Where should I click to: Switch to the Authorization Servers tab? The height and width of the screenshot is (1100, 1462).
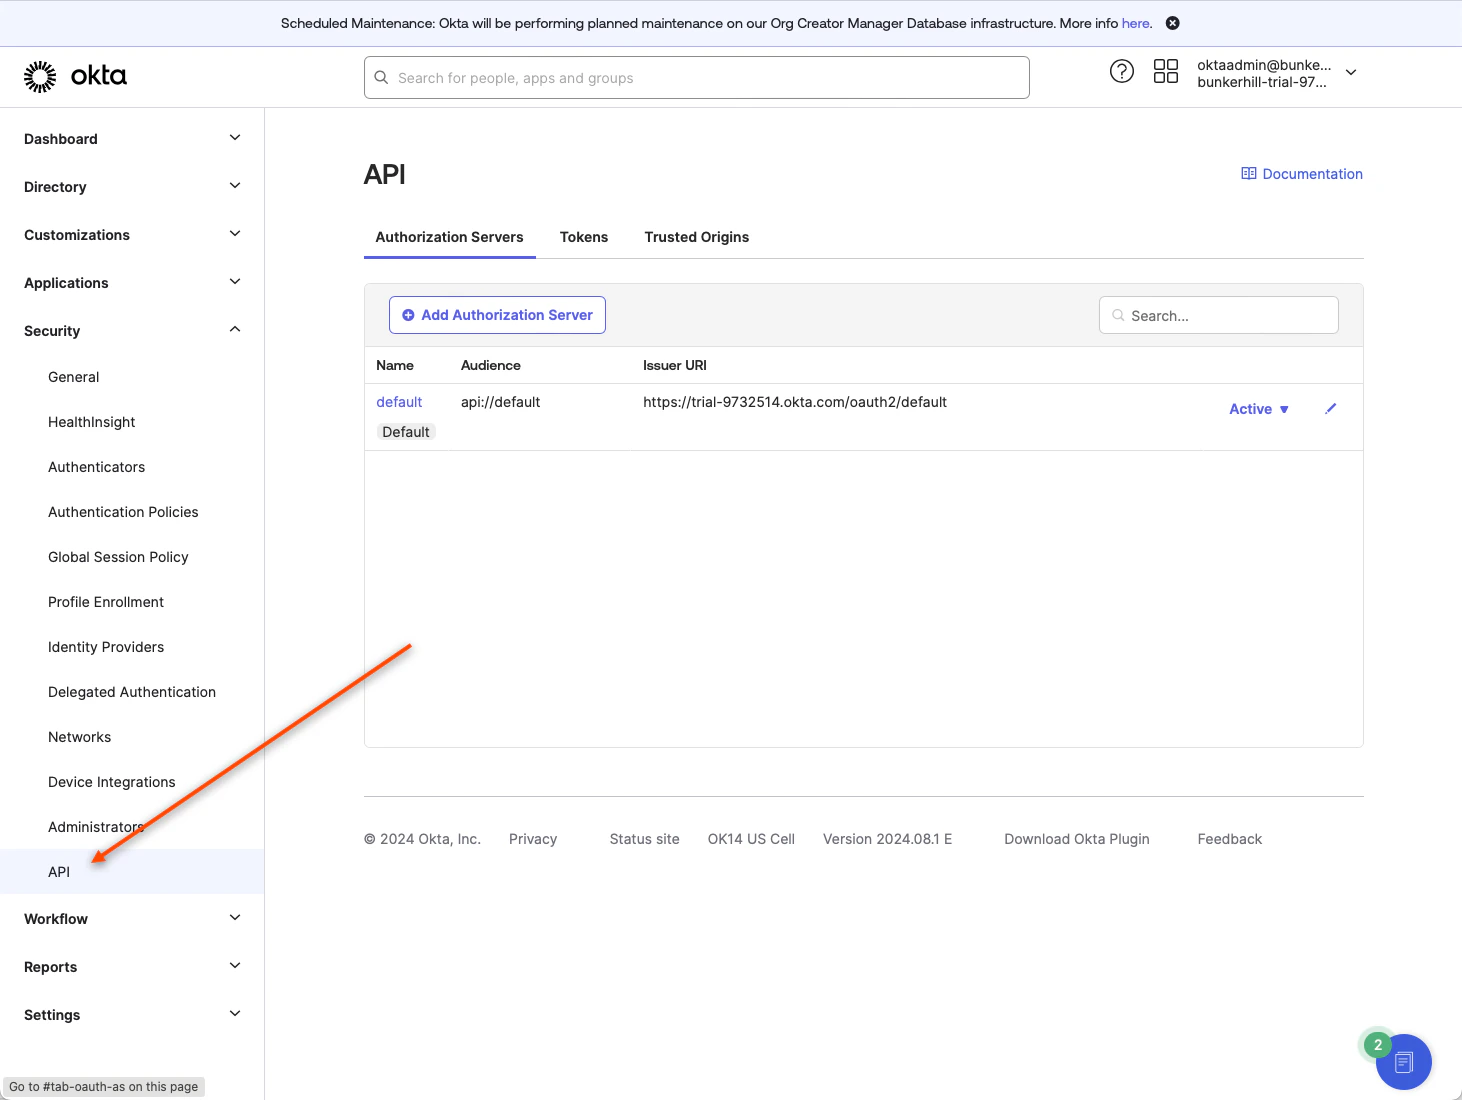pos(450,237)
